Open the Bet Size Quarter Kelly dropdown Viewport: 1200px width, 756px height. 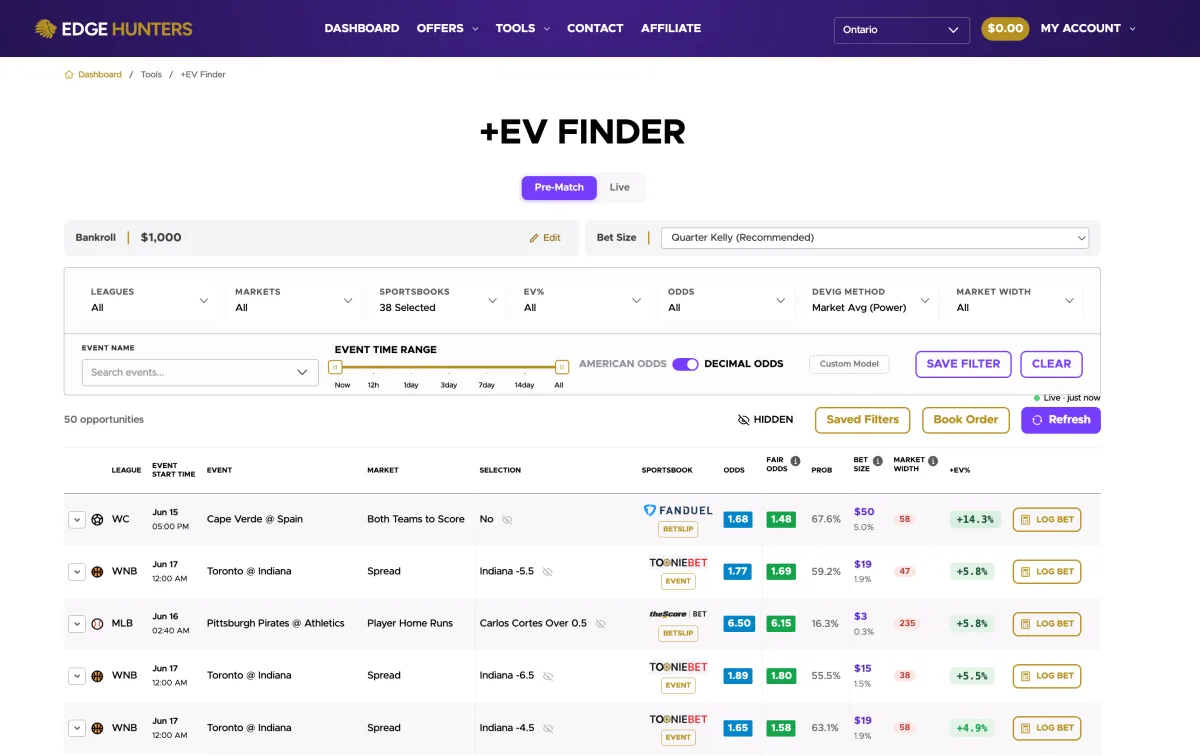point(874,238)
